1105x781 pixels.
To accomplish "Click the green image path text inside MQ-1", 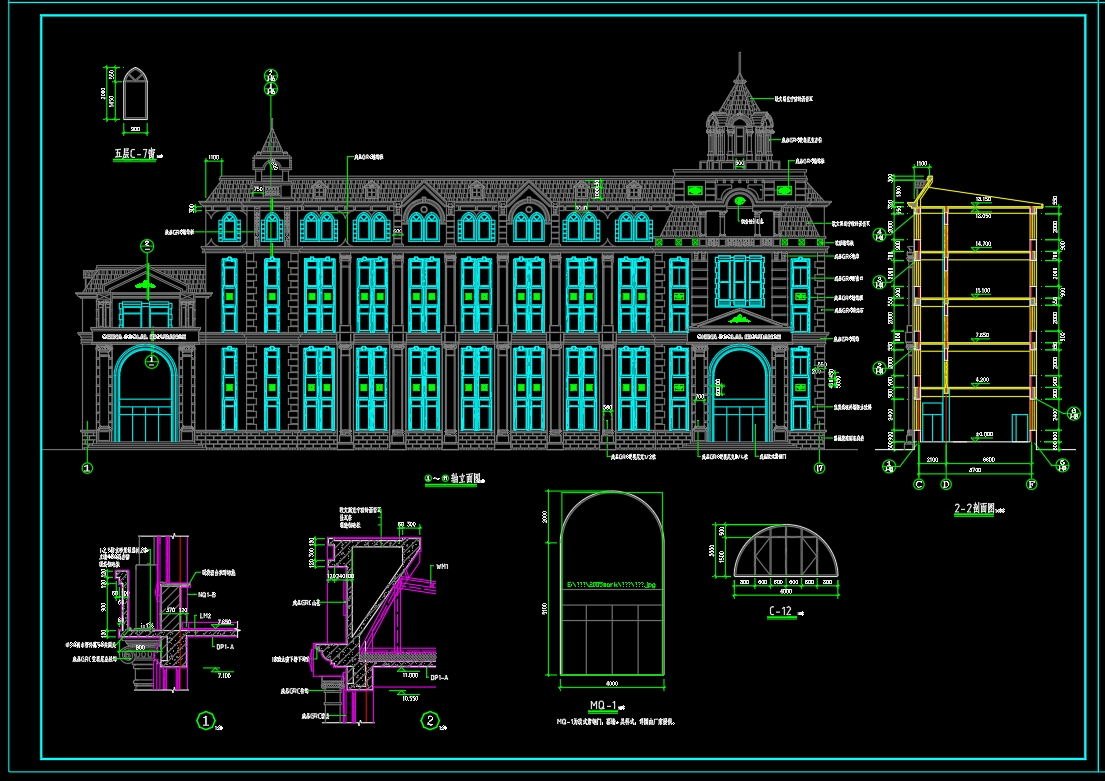I will click(611, 583).
